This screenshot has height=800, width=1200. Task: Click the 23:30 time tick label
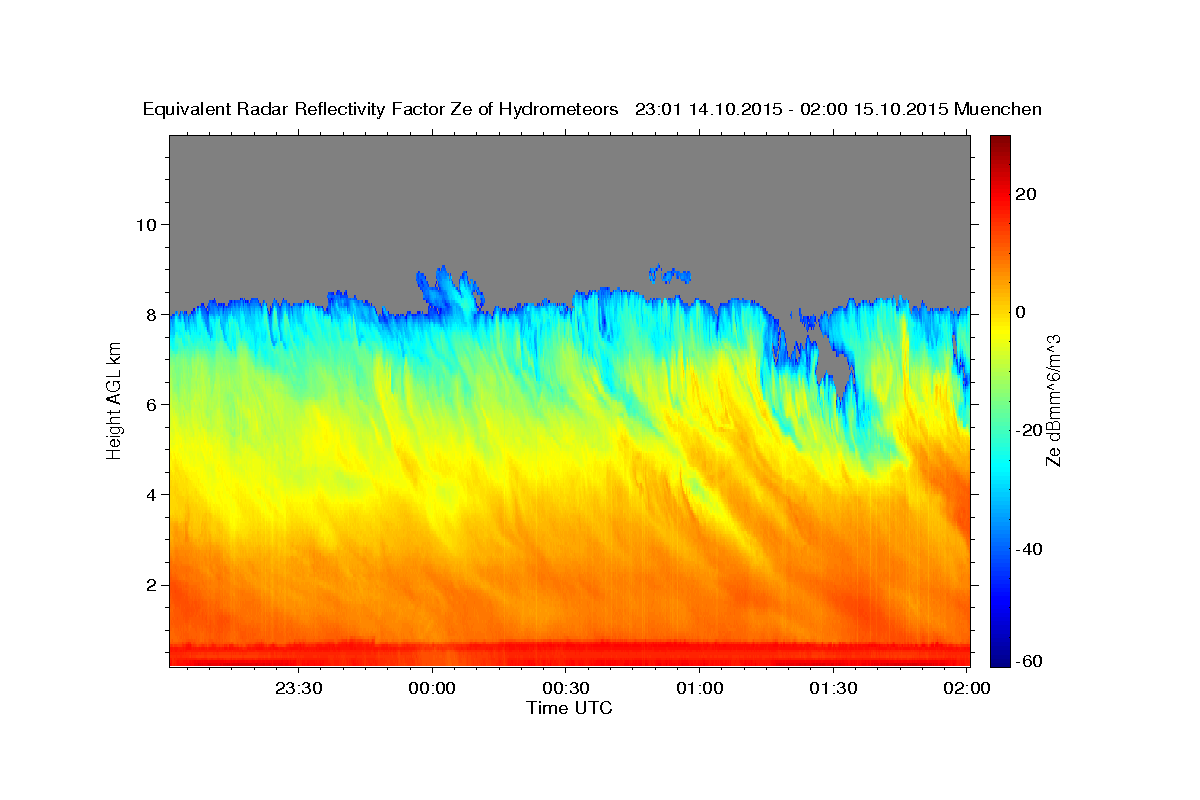click(x=298, y=688)
